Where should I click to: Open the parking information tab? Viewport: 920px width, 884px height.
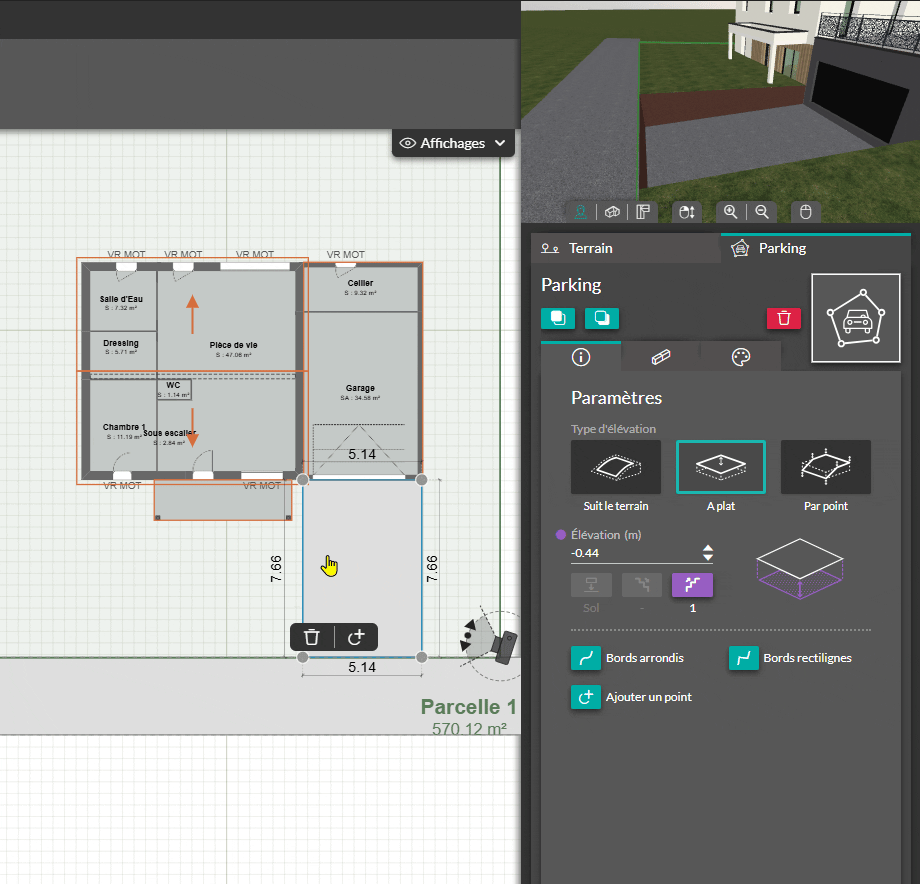581,357
